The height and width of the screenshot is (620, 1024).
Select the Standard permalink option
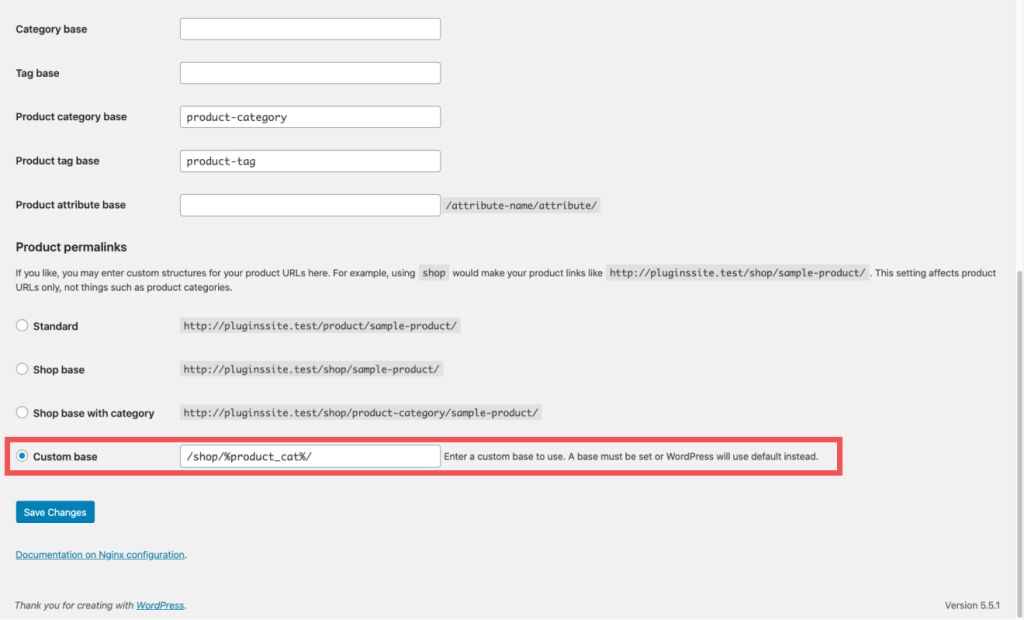point(21,325)
